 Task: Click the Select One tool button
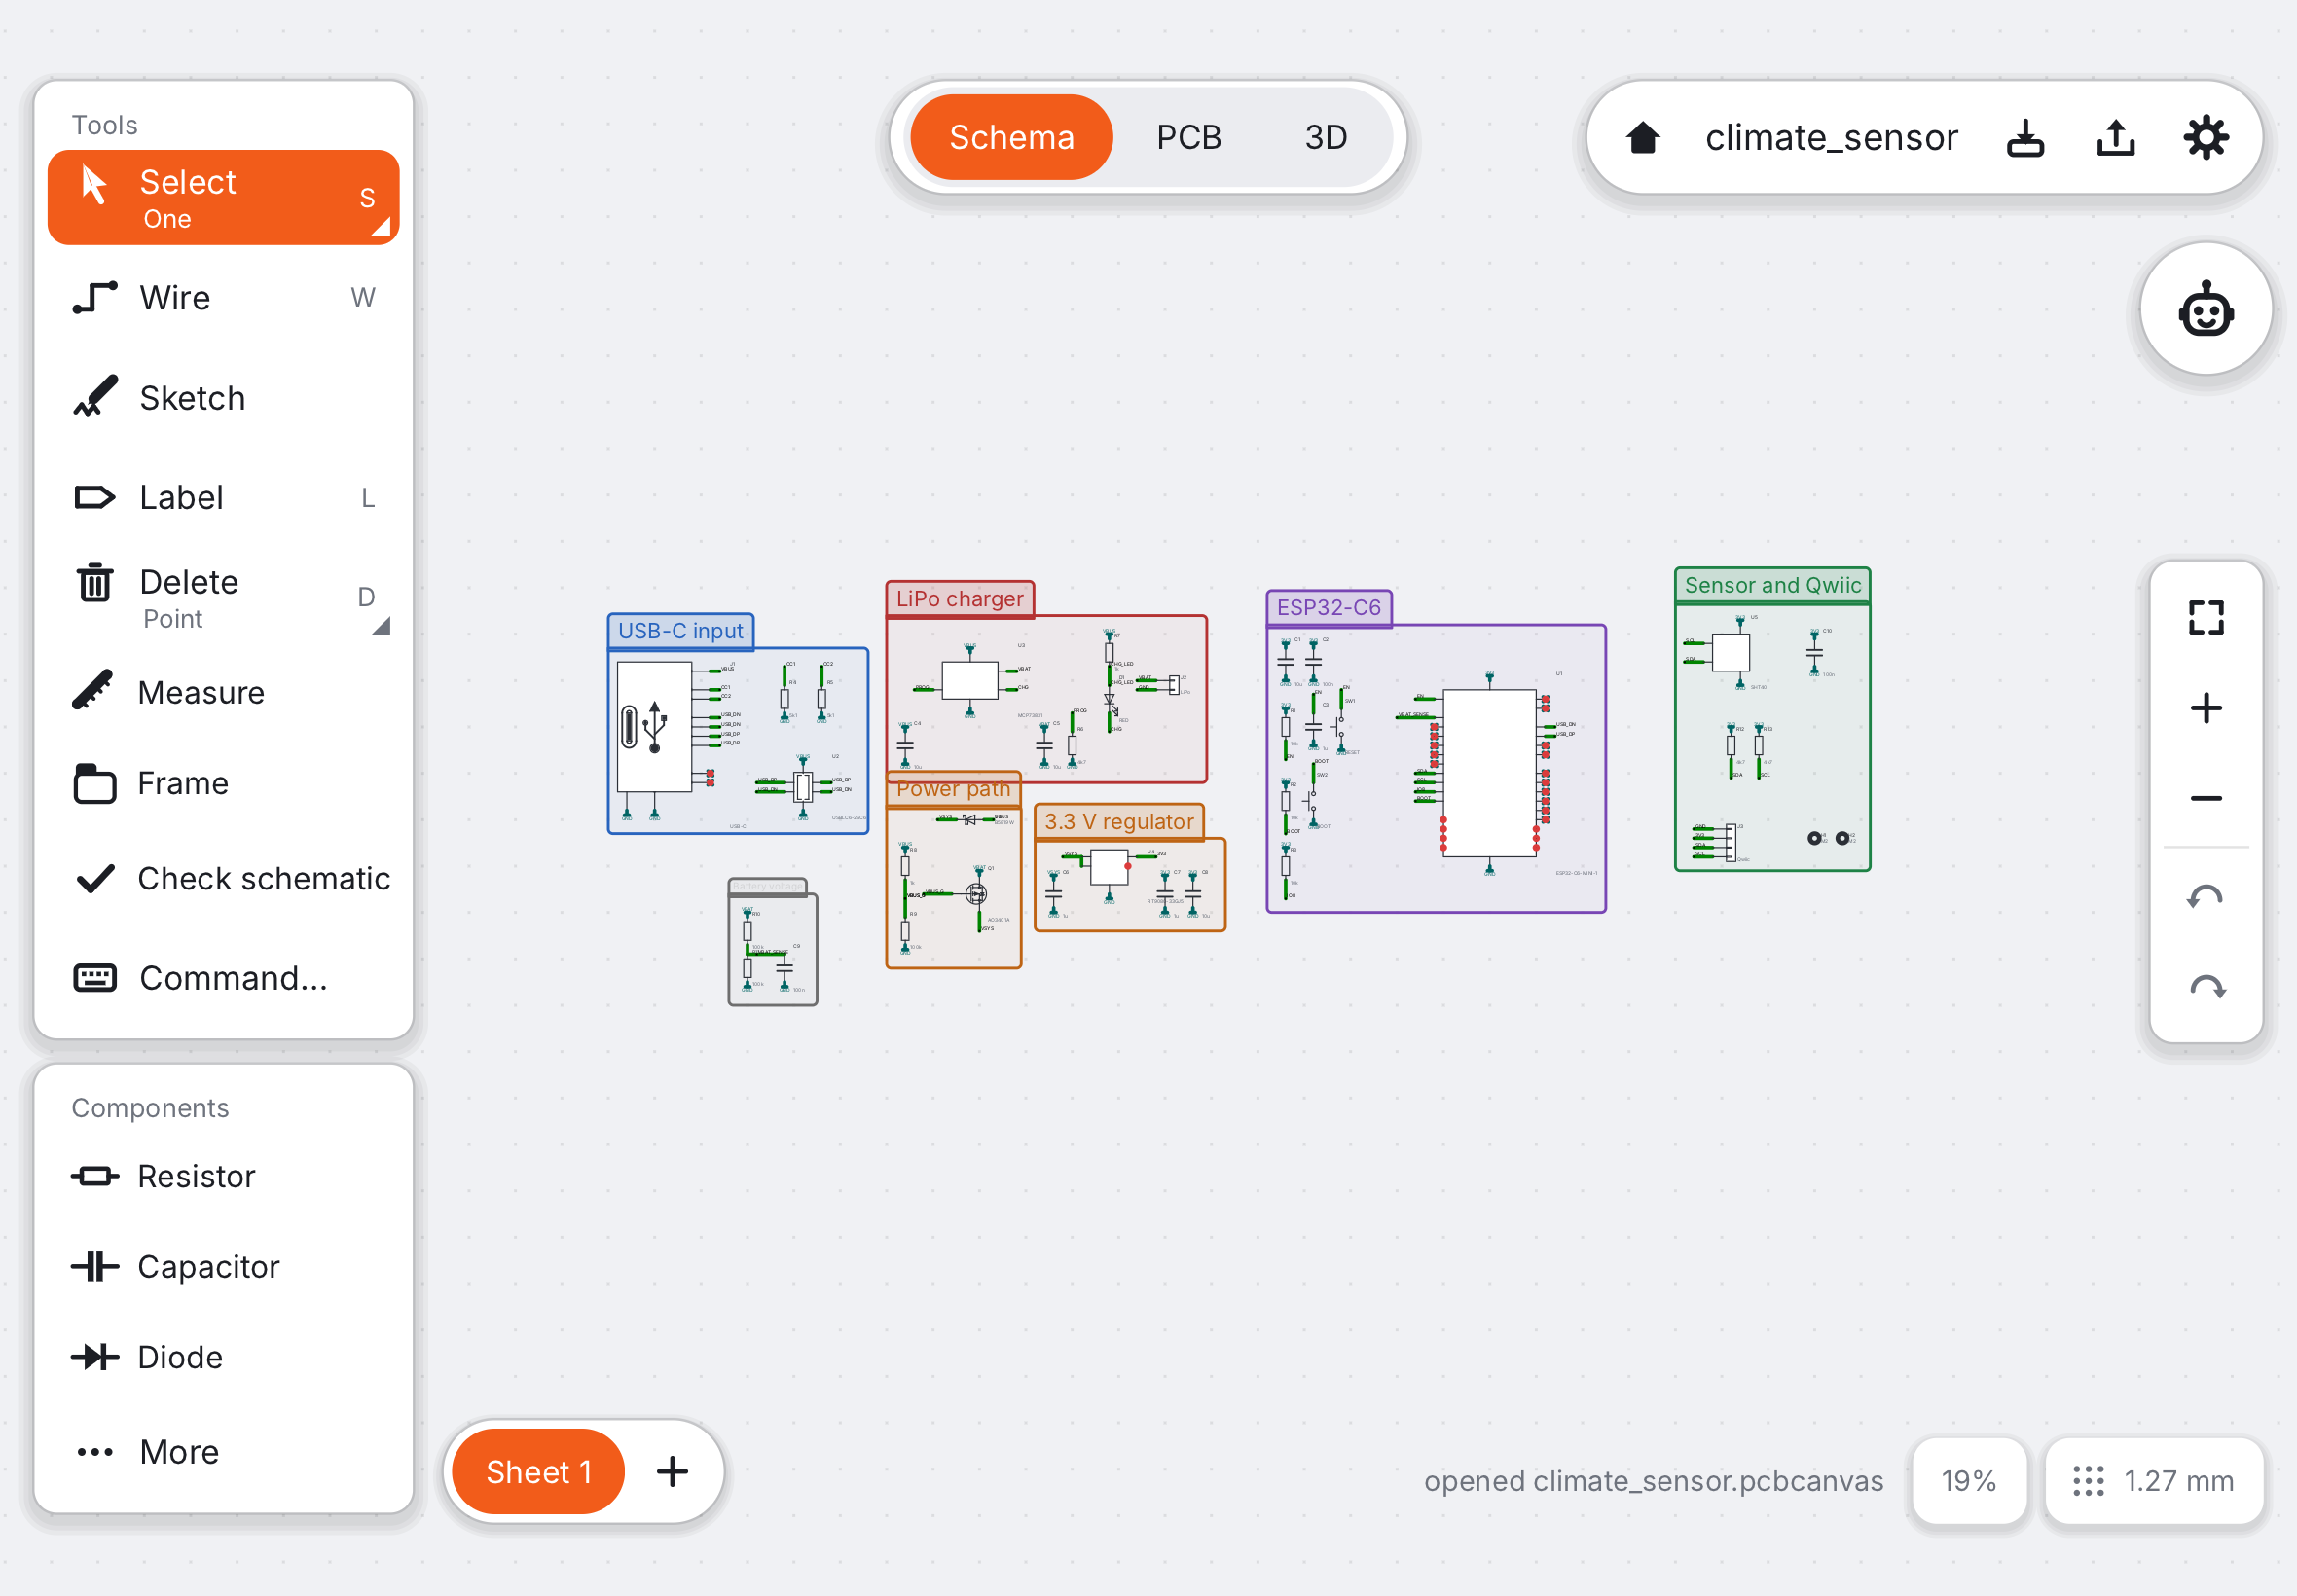pos(223,198)
